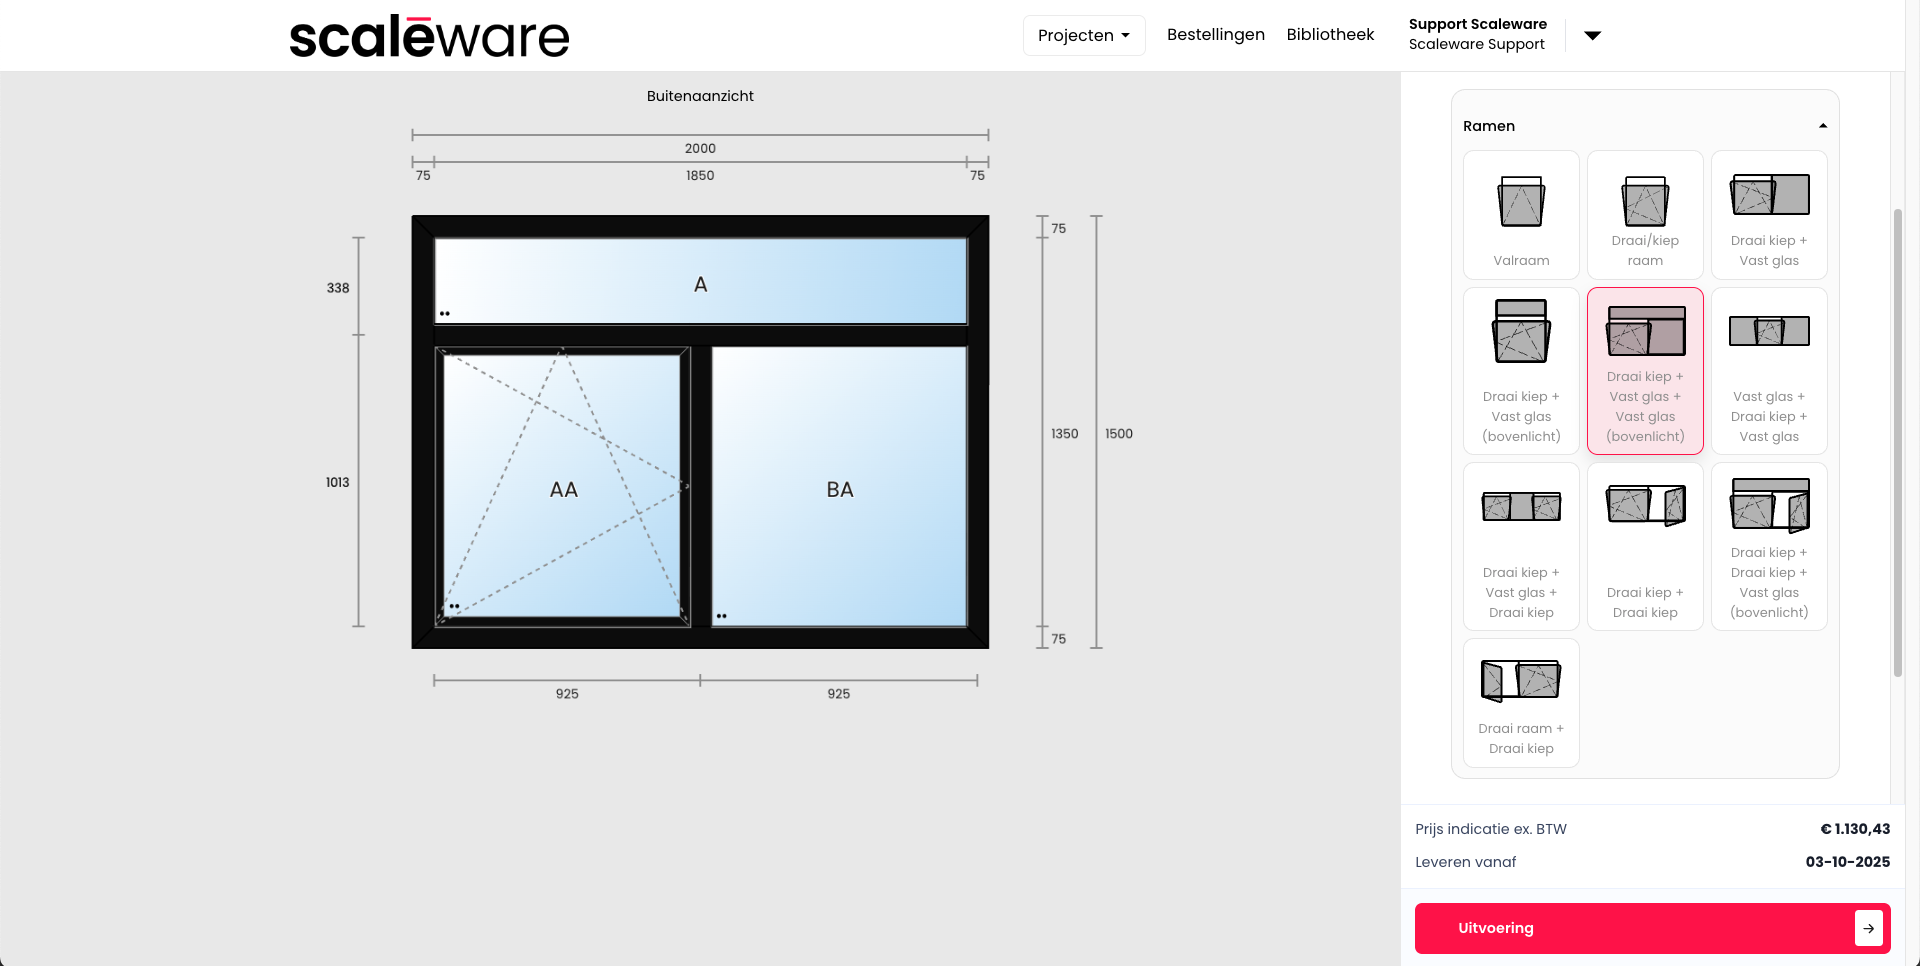The image size is (1920, 966).
Task: Click the Buitenaanzicht view label
Action: tap(700, 96)
